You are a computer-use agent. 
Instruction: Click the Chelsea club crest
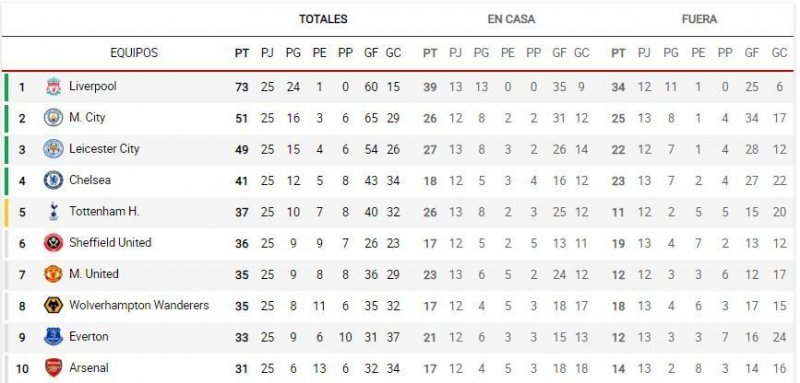click(x=54, y=180)
